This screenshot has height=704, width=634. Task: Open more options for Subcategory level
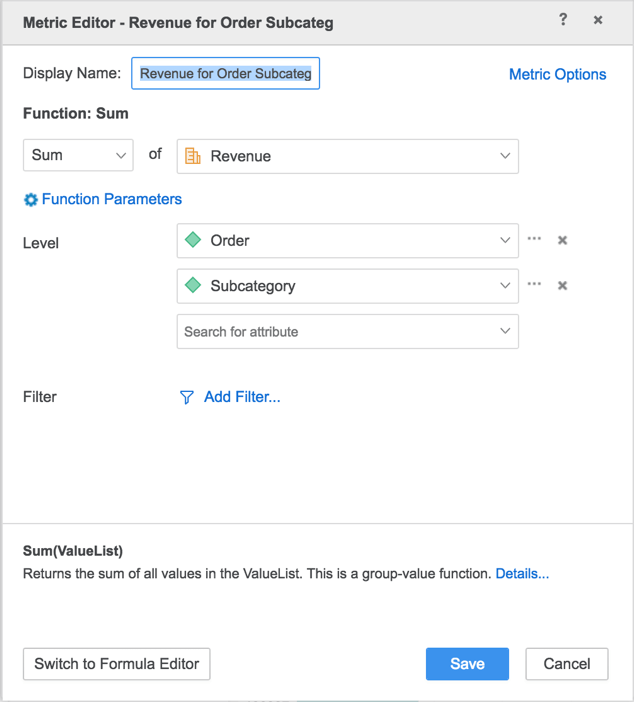pos(534,284)
